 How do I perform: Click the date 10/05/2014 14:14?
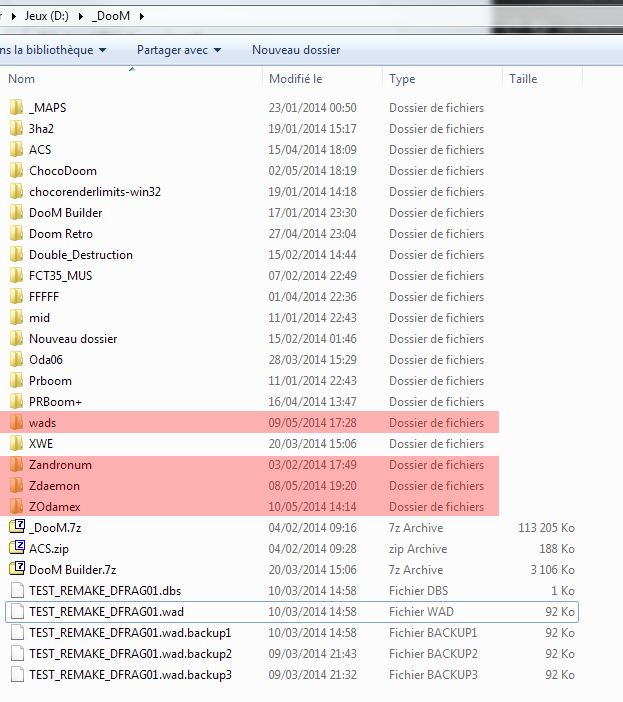pos(312,507)
